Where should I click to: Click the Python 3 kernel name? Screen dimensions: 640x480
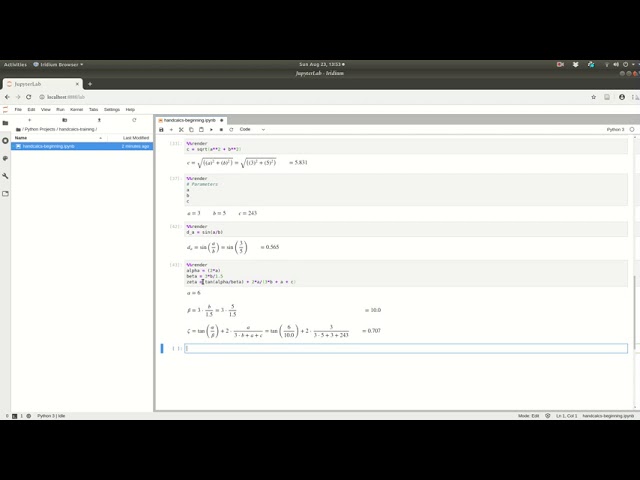tap(616, 129)
